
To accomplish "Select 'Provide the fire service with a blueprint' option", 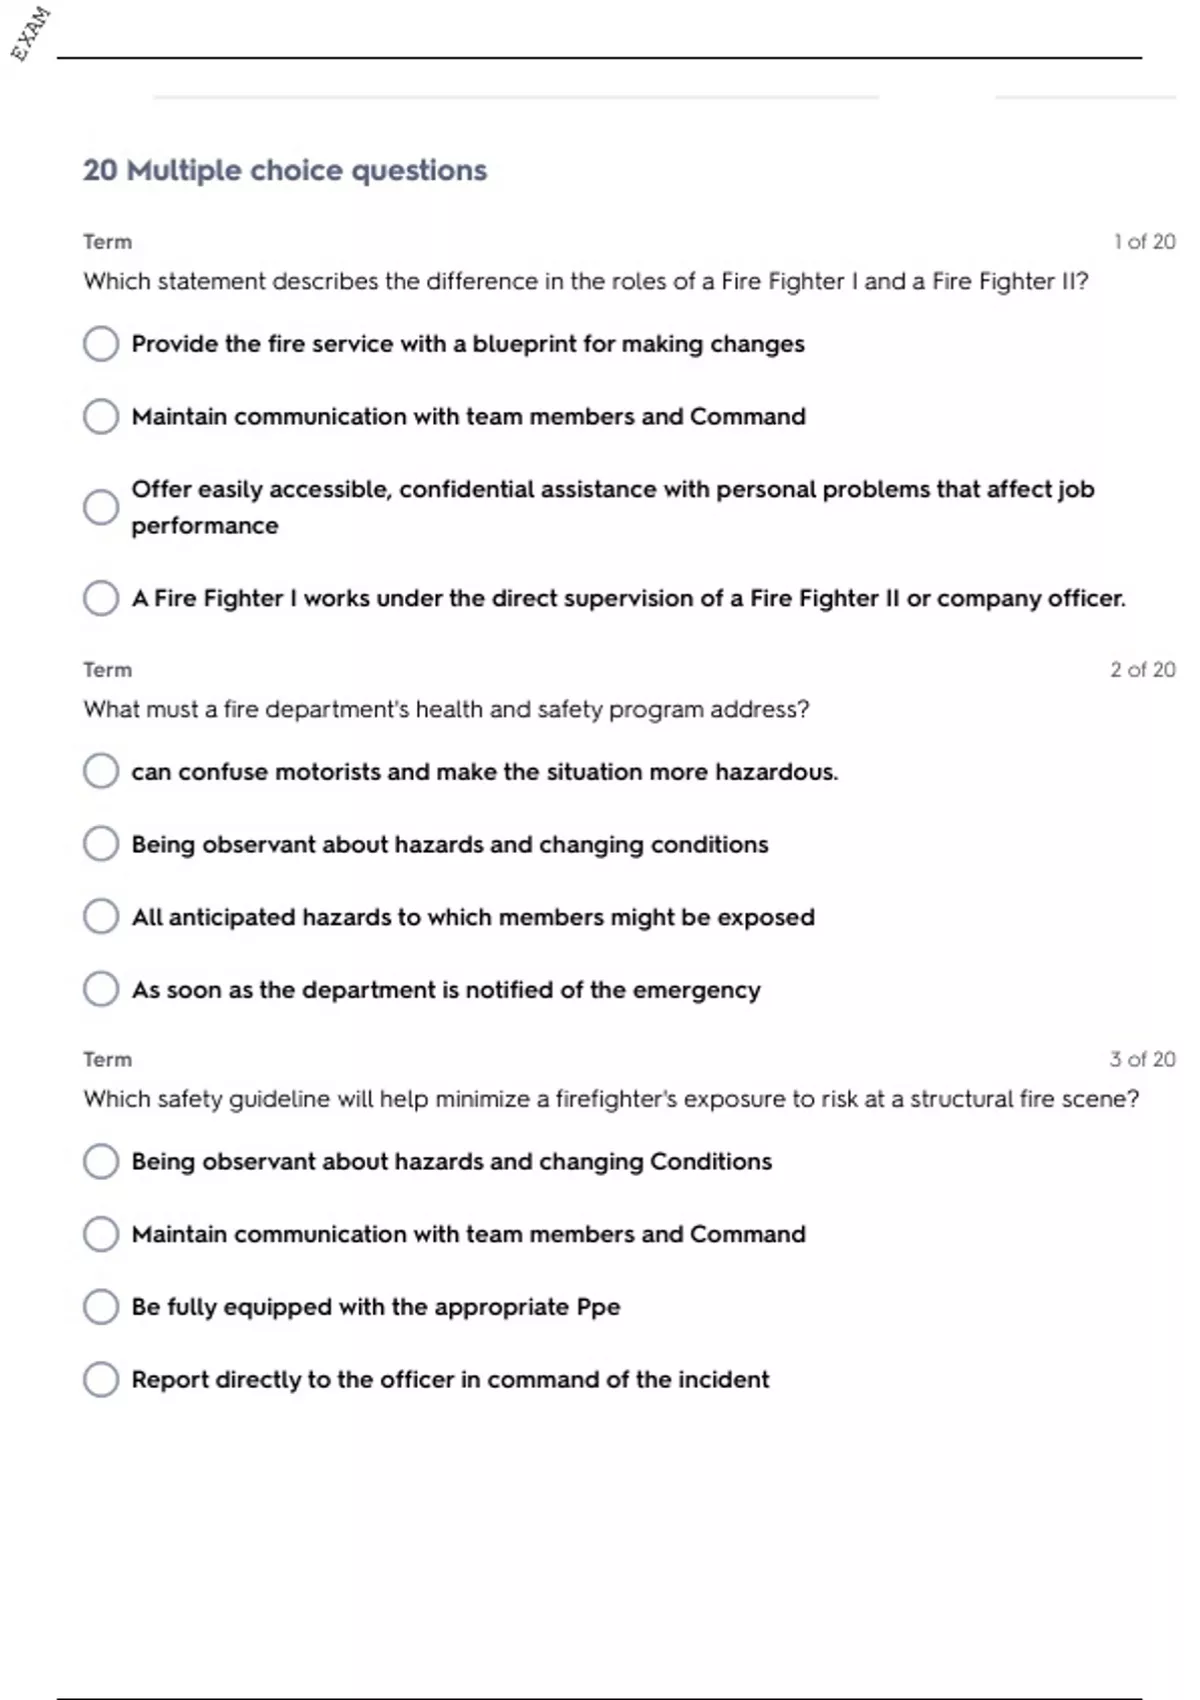I will point(101,344).
